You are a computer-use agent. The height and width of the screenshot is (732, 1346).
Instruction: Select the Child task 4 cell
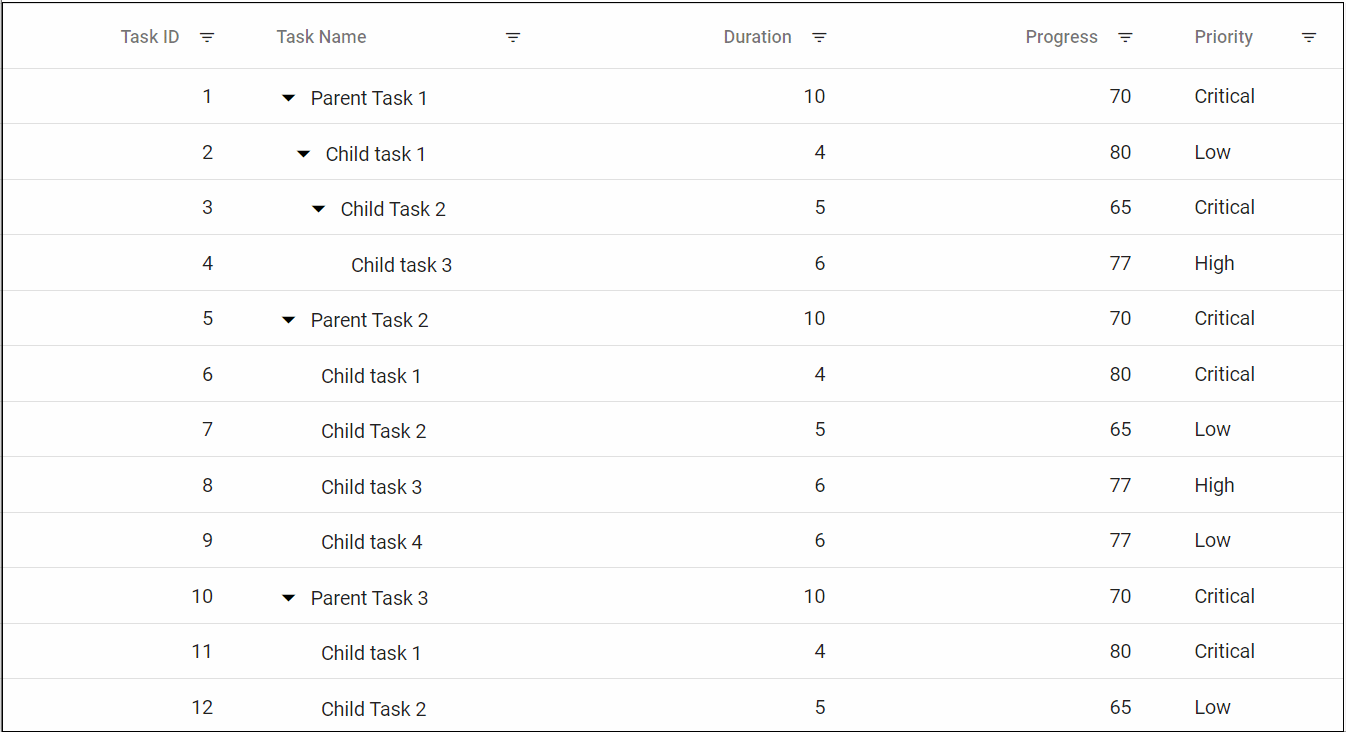click(371, 542)
